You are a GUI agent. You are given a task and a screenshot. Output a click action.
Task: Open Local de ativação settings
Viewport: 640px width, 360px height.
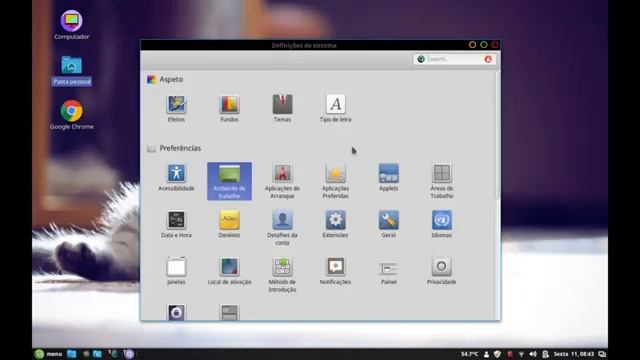229,271
